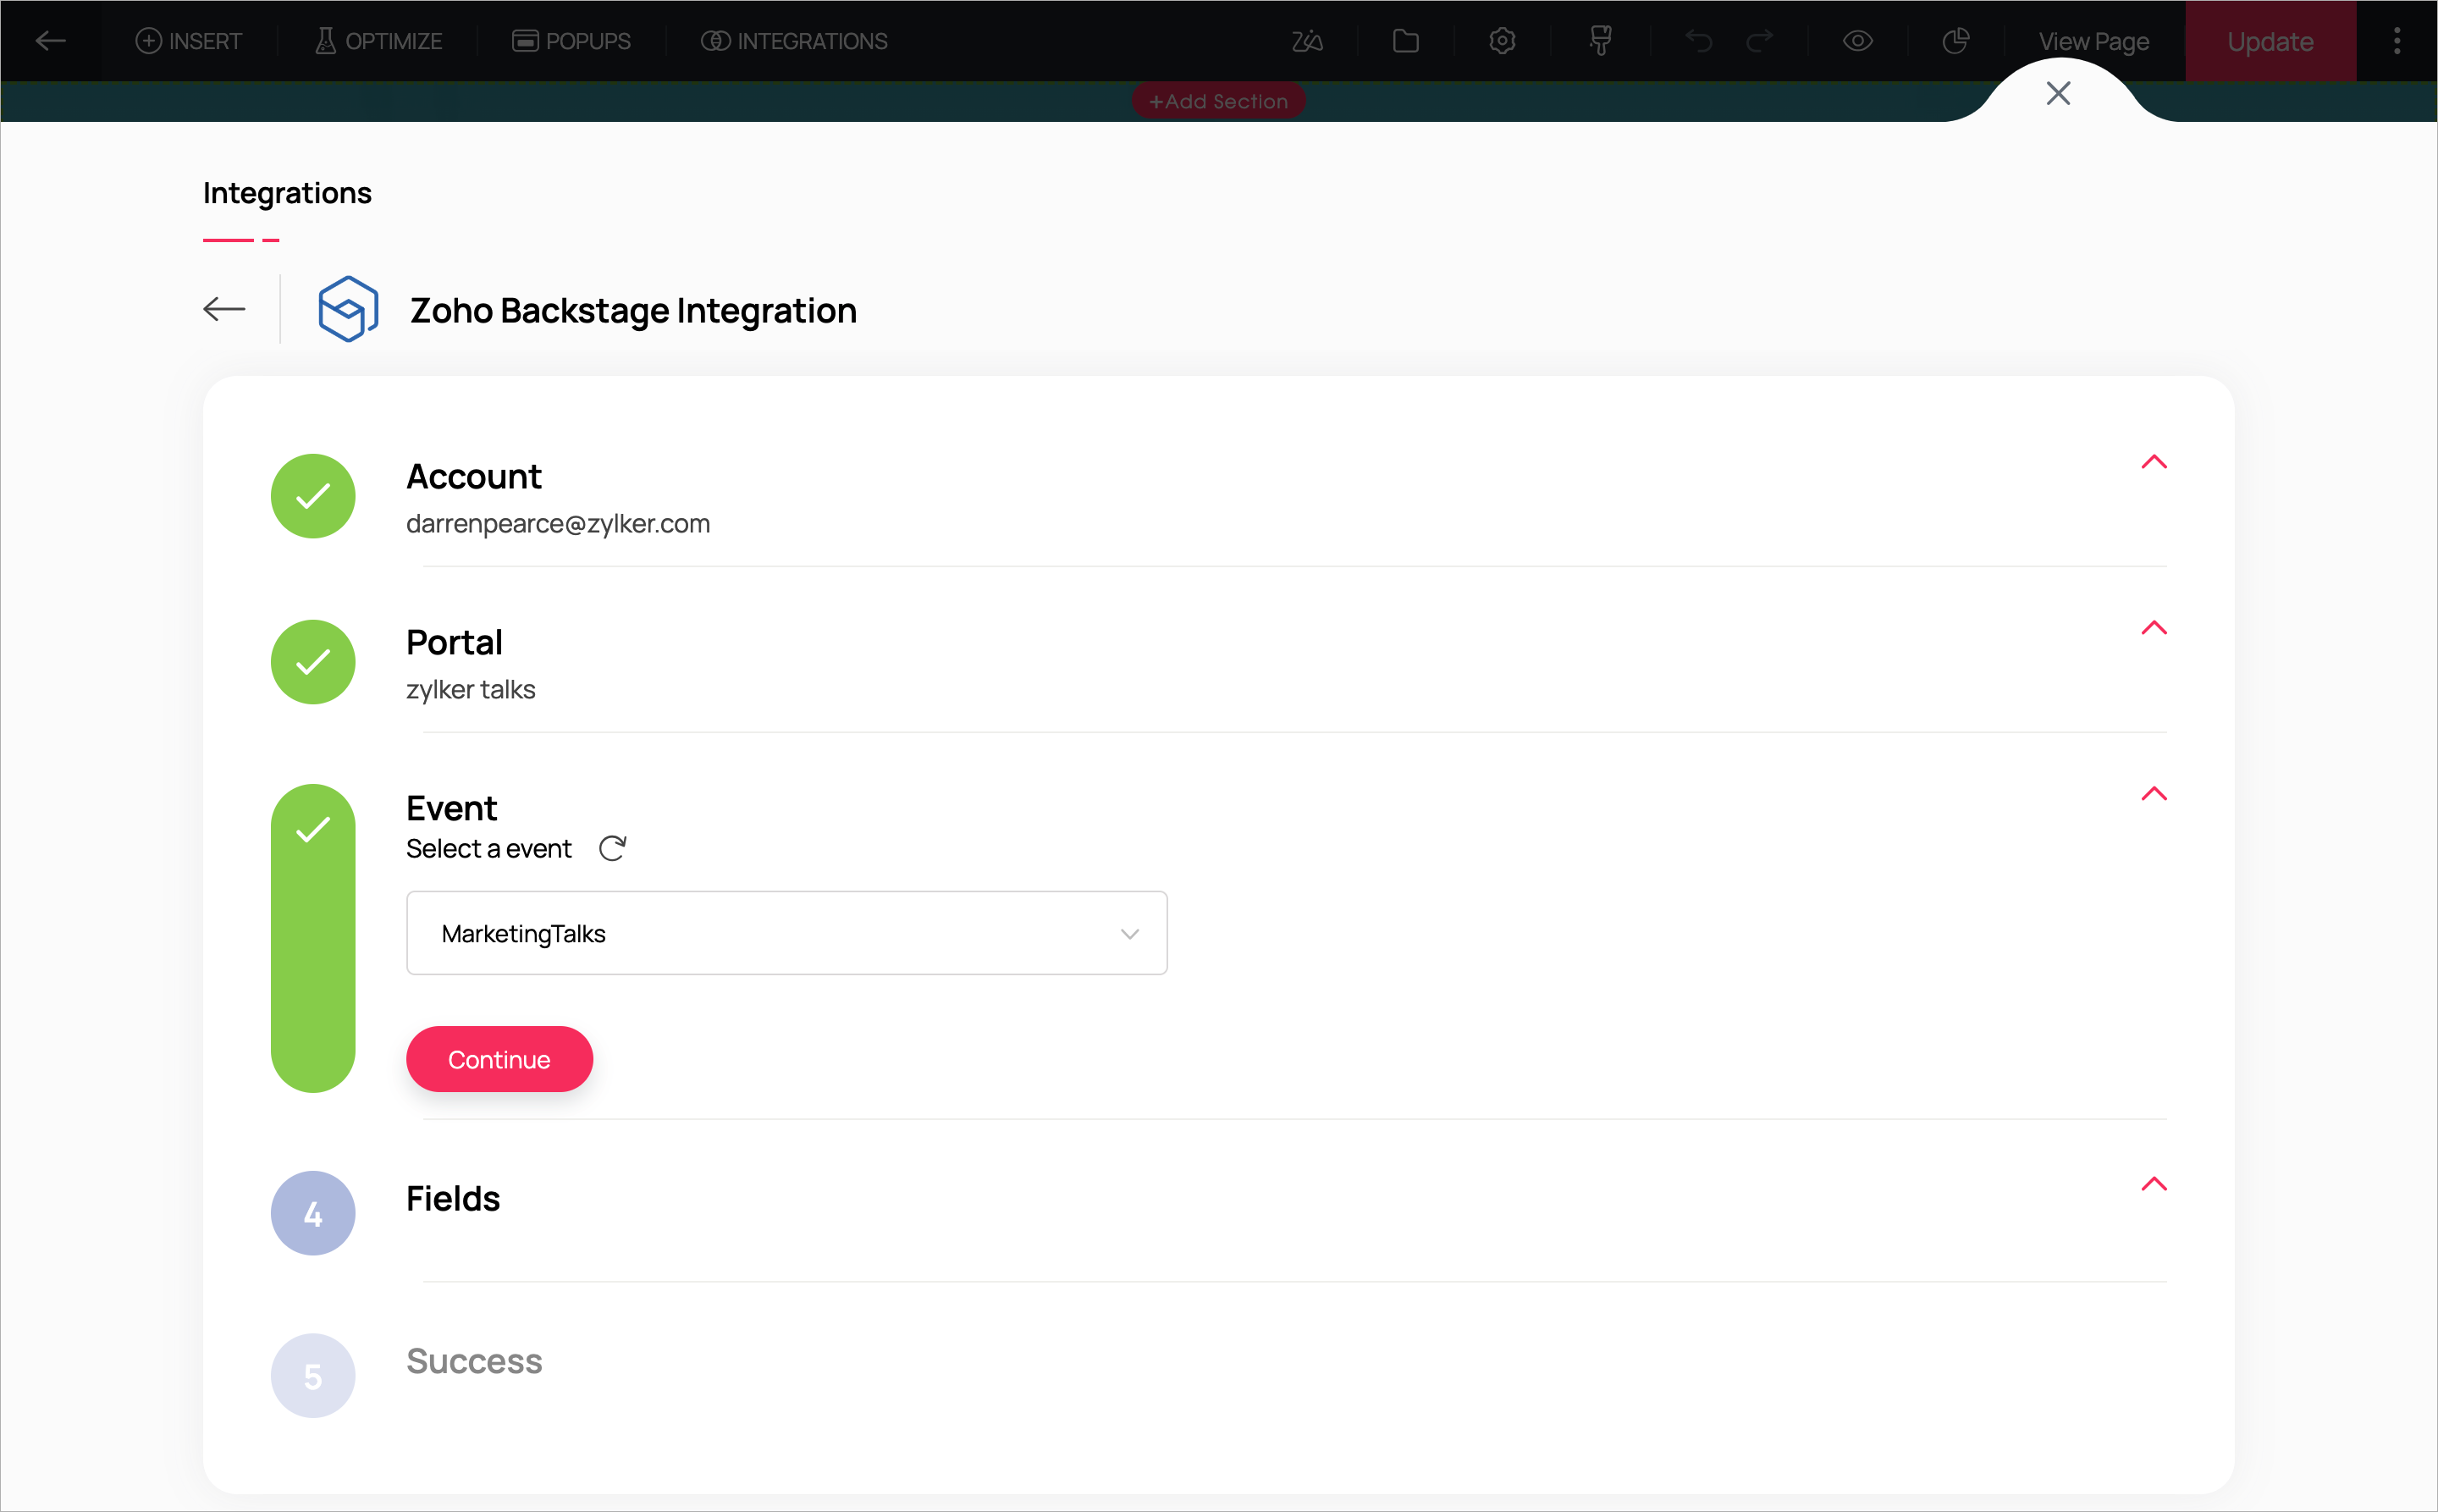Click the translate language icon in toolbar
Viewport: 2438px width, 1512px height.
(x=1307, y=41)
